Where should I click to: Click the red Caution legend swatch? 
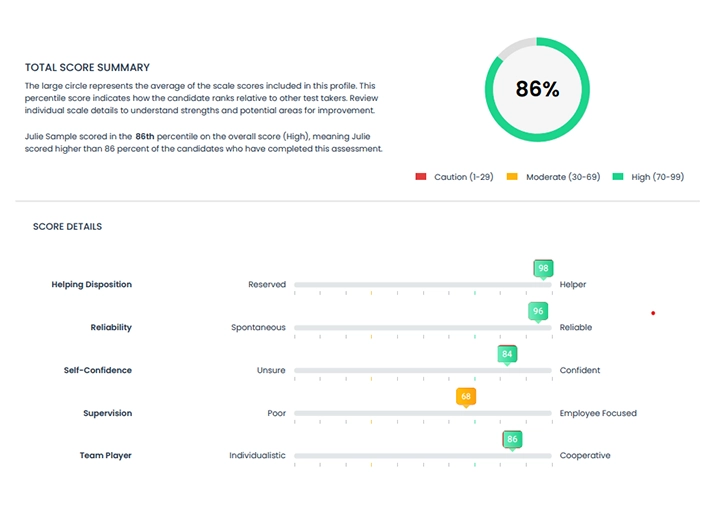[x=421, y=177]
